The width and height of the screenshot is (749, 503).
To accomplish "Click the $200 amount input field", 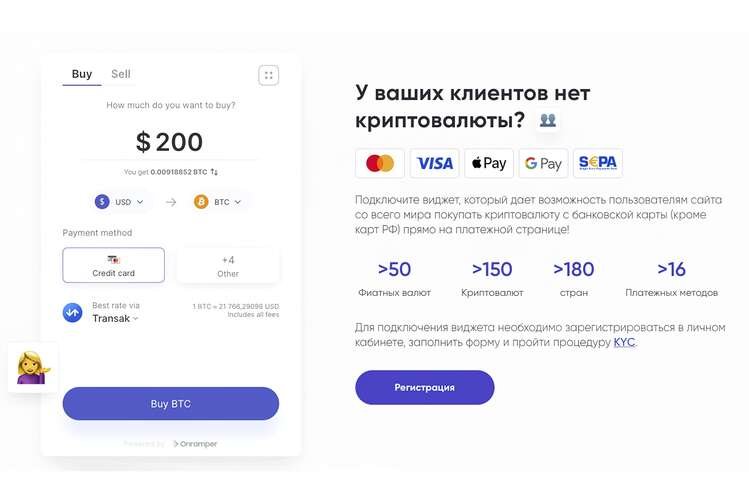I will (170, 142).
